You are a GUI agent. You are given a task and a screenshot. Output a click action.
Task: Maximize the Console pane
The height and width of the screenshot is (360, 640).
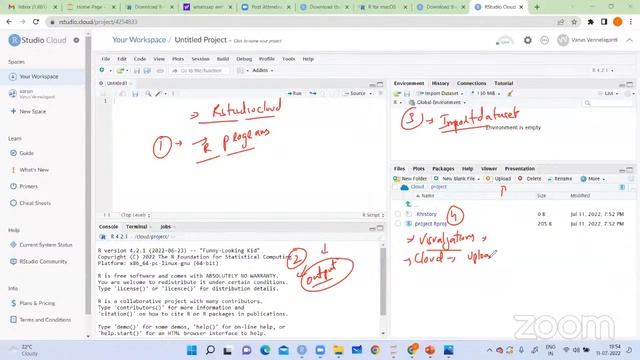(x=380, y=228)
